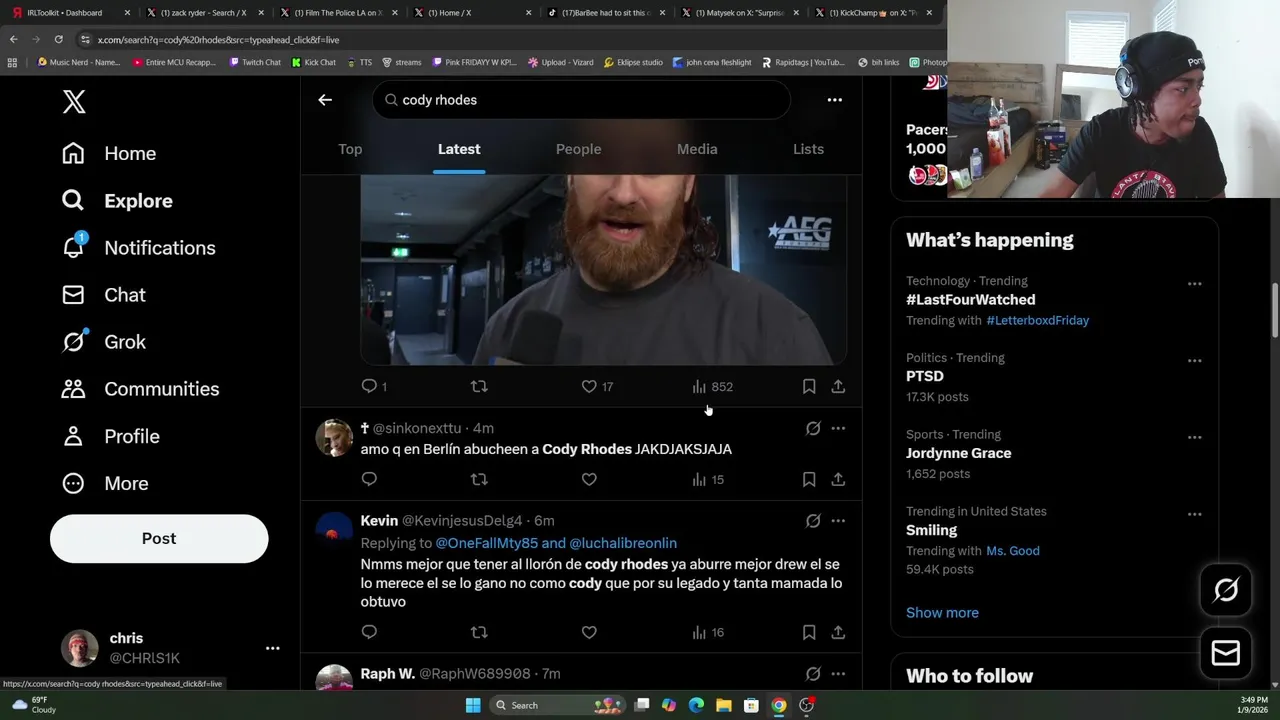Viewport: 1280px width, 720px height.
Task: Open more menu on Raph W. post
Action: coord(838,674)
